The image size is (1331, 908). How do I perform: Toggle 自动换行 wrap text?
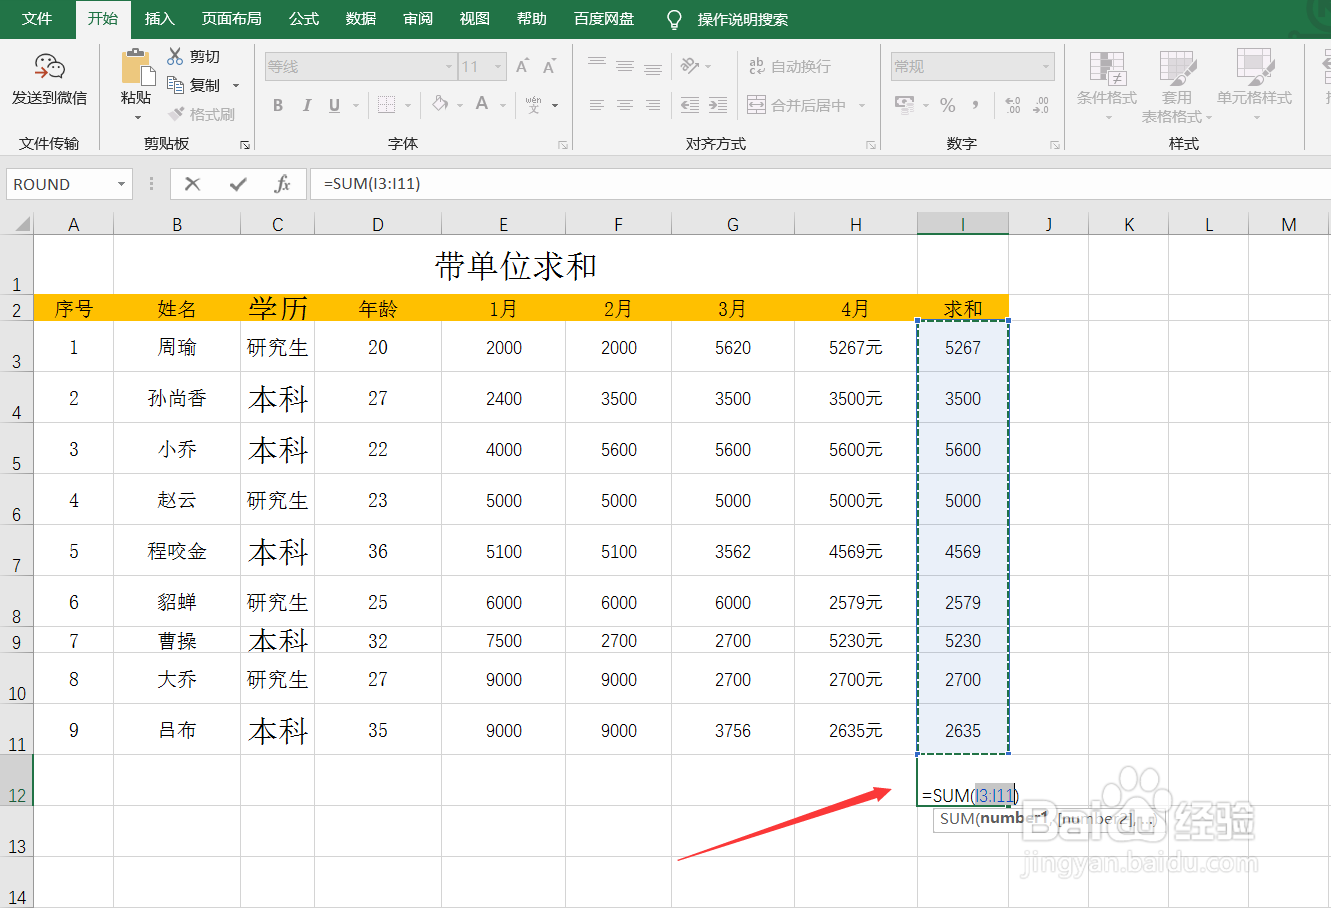tap(790, 66)
